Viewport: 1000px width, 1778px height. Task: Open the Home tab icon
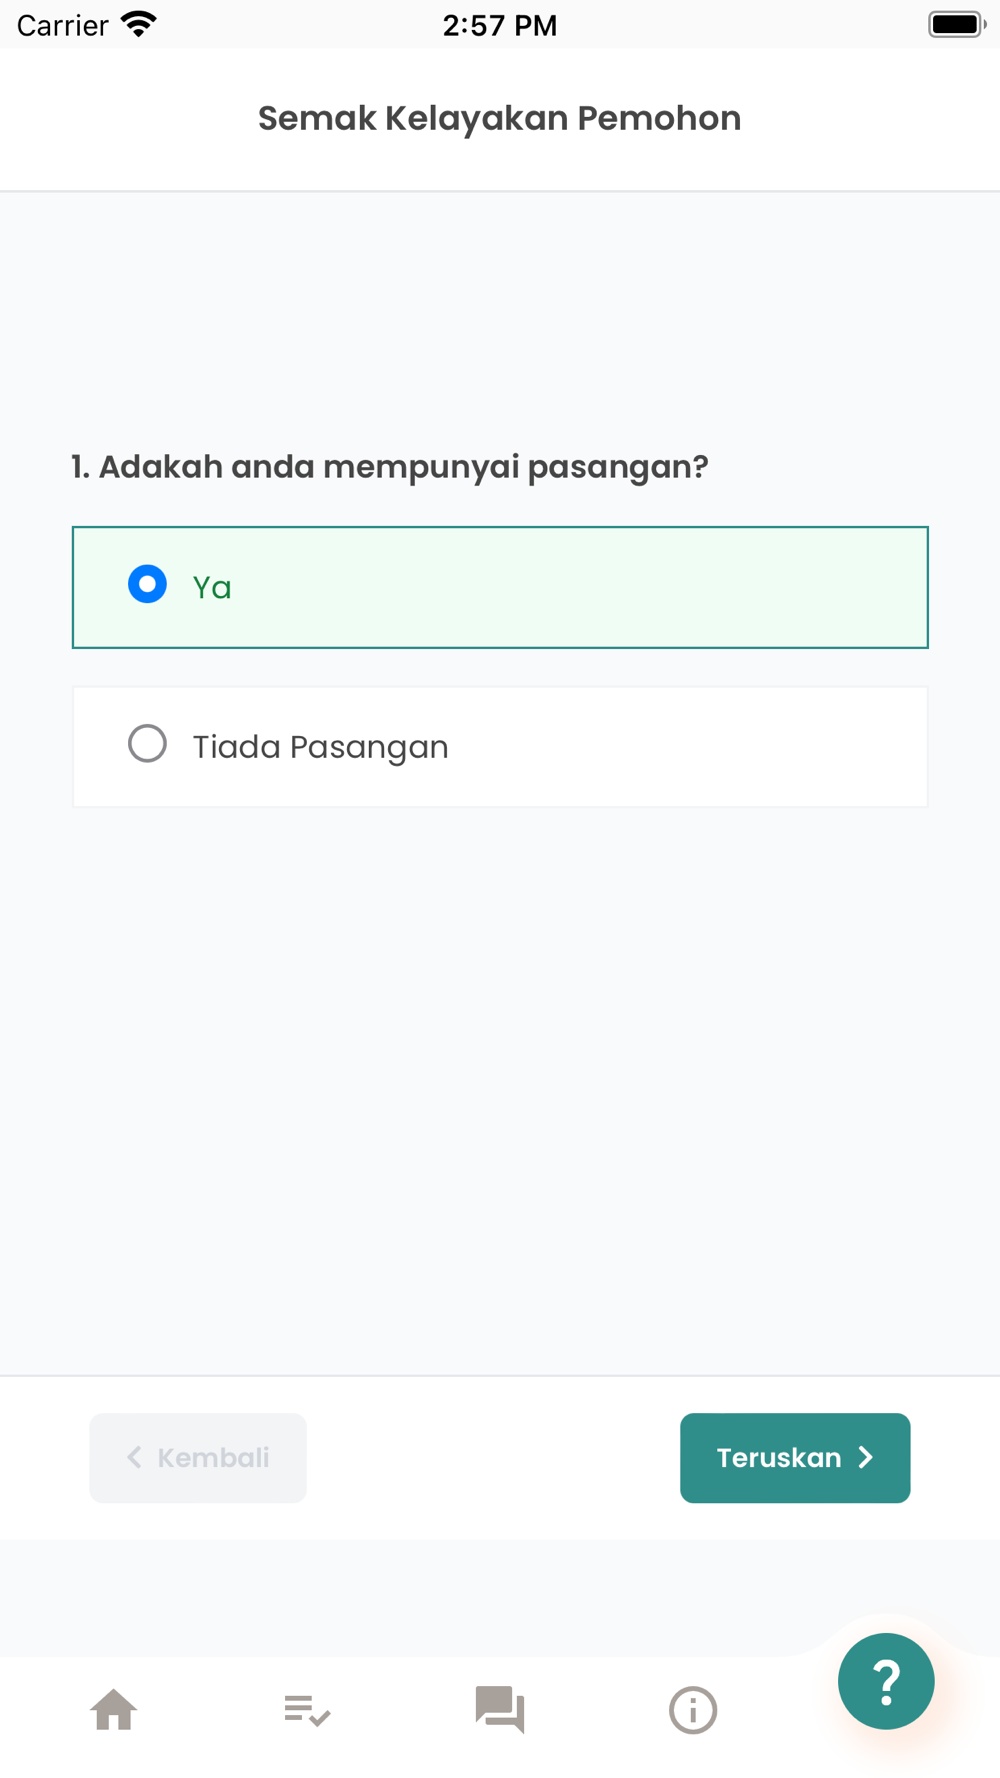pyautogui.click(x=114, y=1709)
